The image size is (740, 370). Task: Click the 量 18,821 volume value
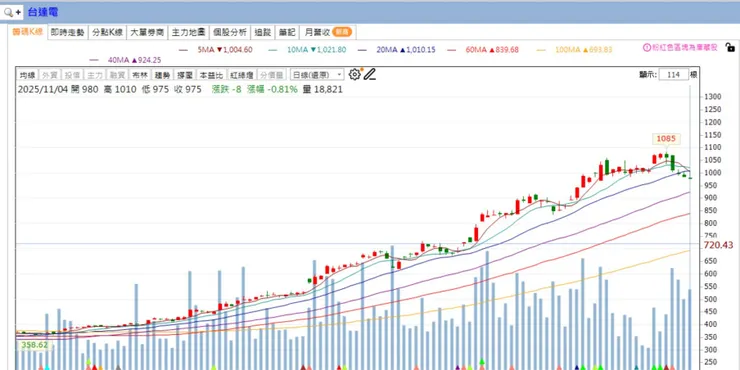(322, 89)
